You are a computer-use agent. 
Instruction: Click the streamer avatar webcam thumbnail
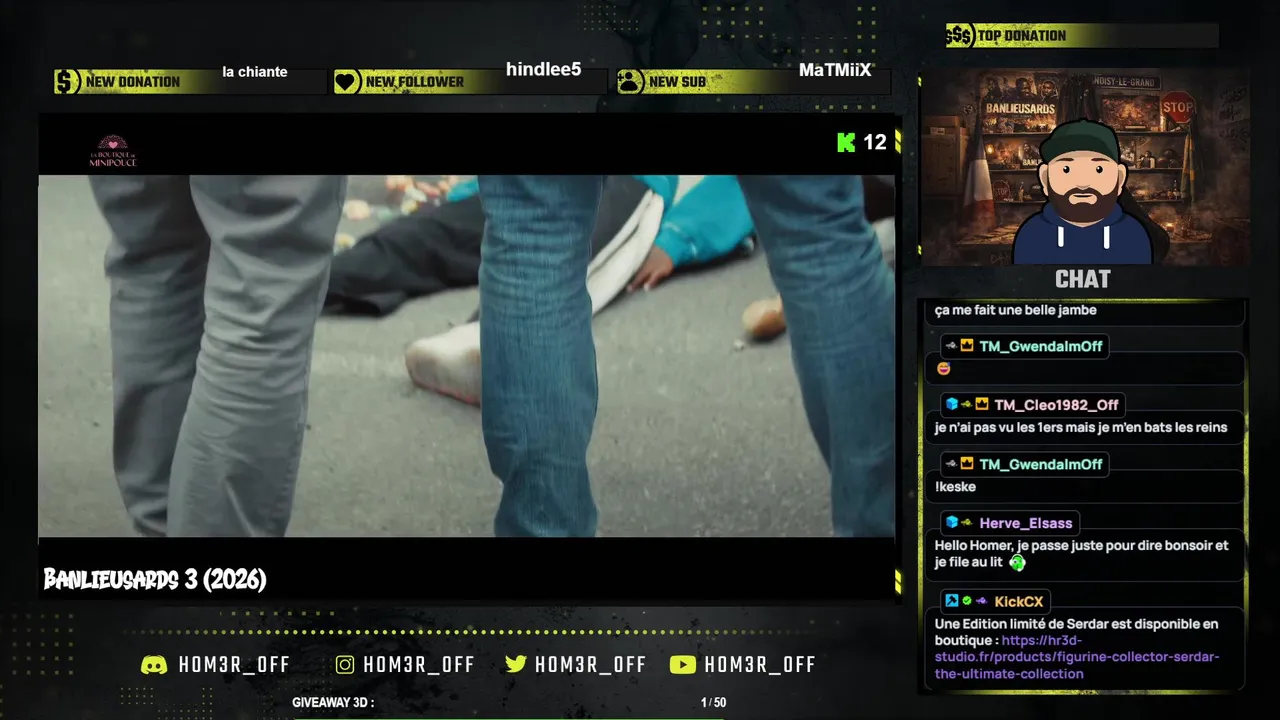(1085, 167)
